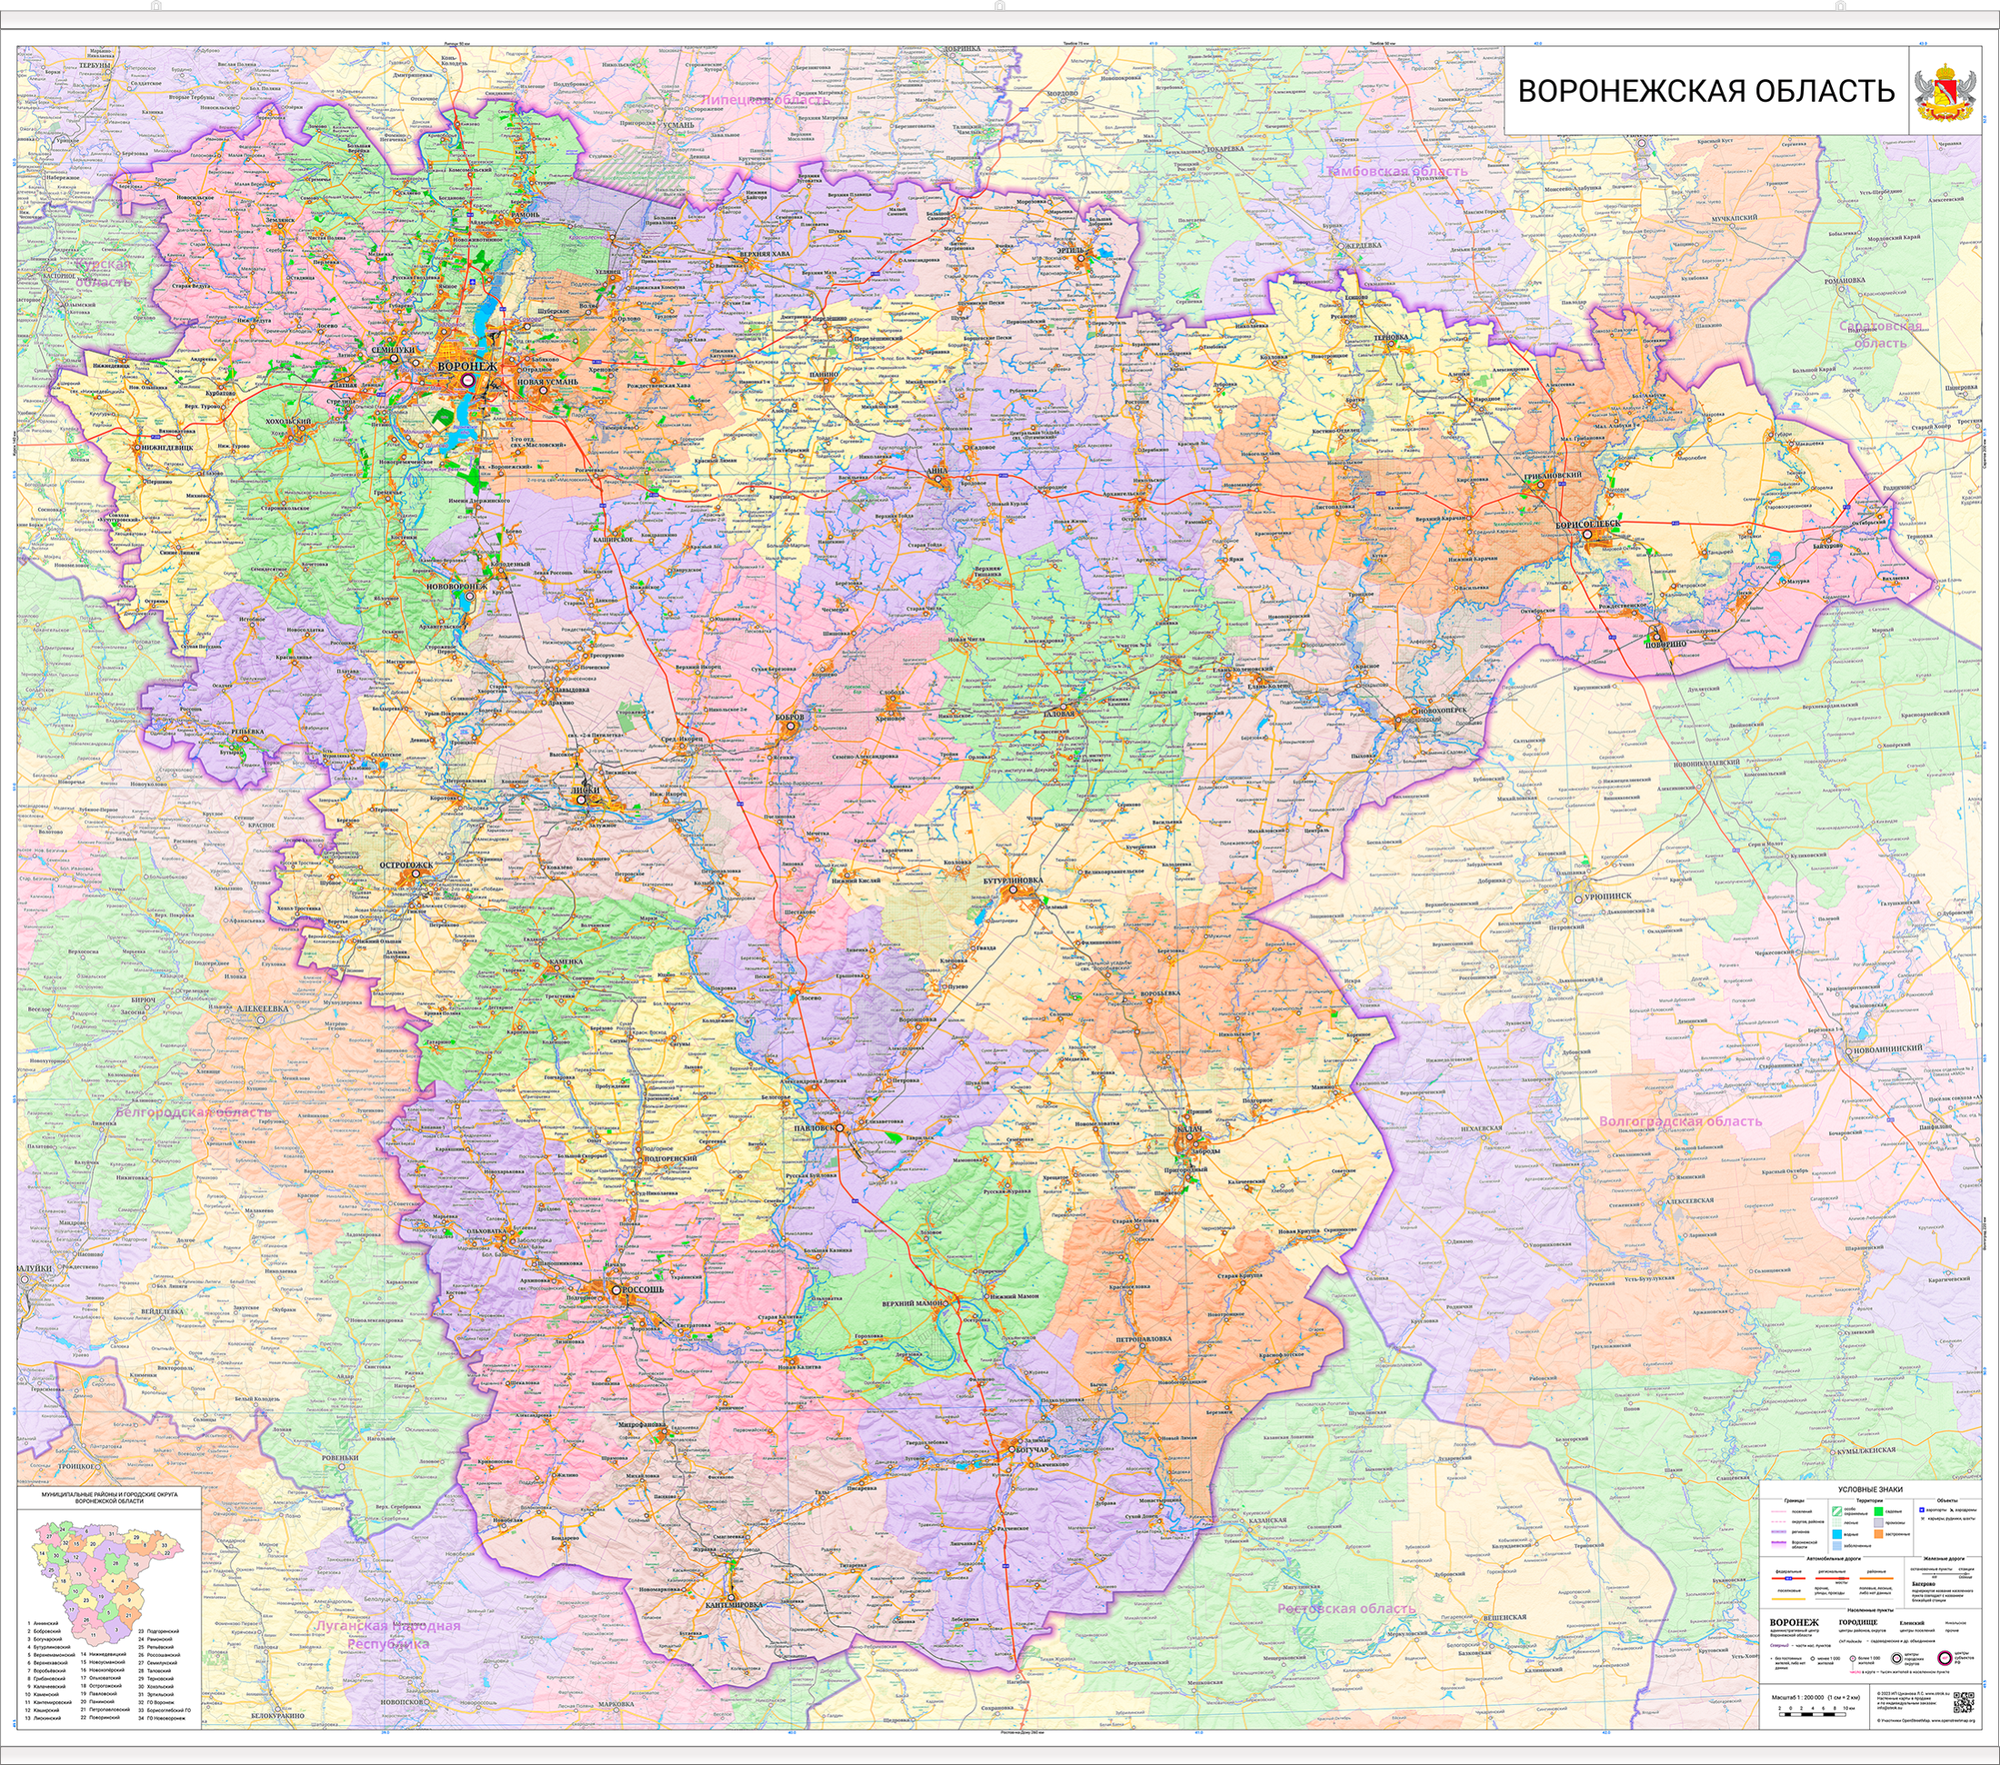Viewport: 2000px width, 1765px height.
Task: Click the 'СЕМИЛУКИ' label on the map
Action: [x=393, y=350]
